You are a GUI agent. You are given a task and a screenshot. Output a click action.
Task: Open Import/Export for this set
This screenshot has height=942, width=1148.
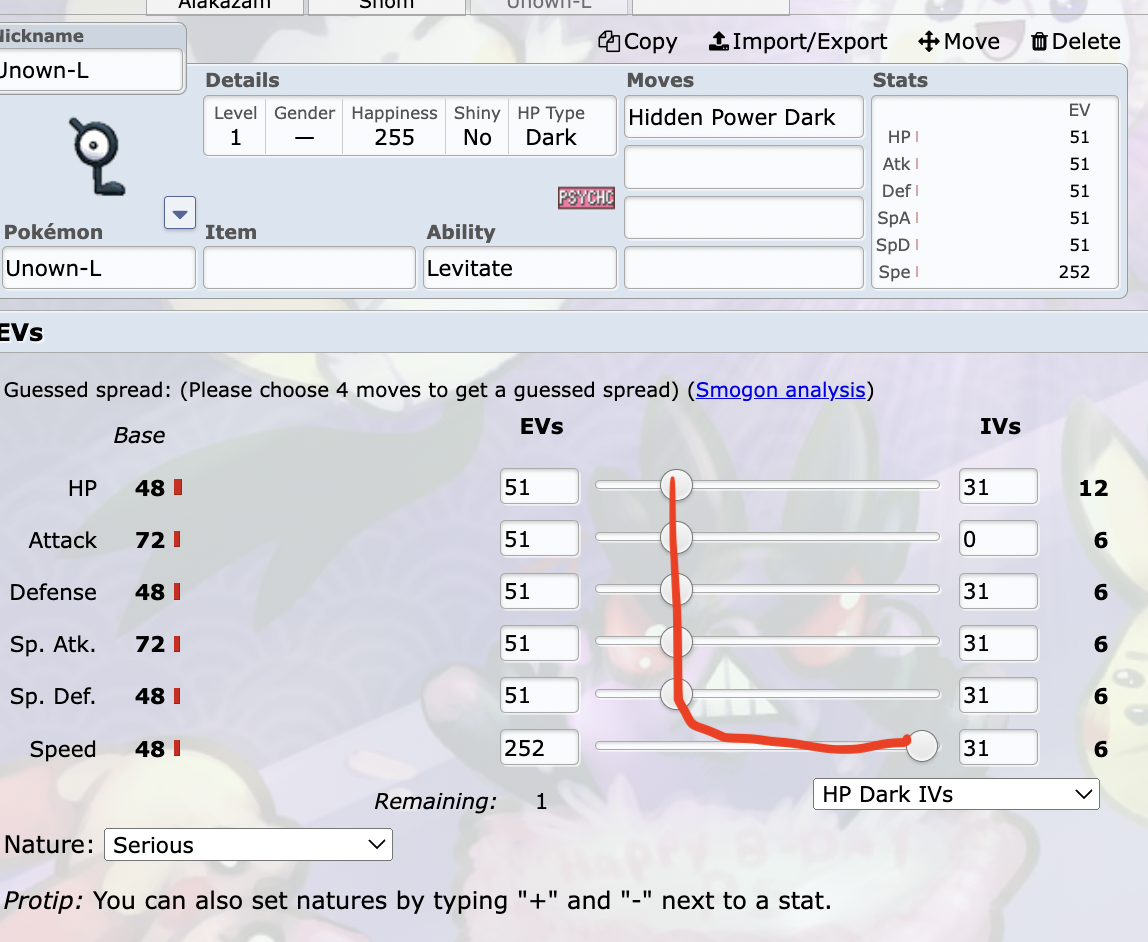pos(797,42)
